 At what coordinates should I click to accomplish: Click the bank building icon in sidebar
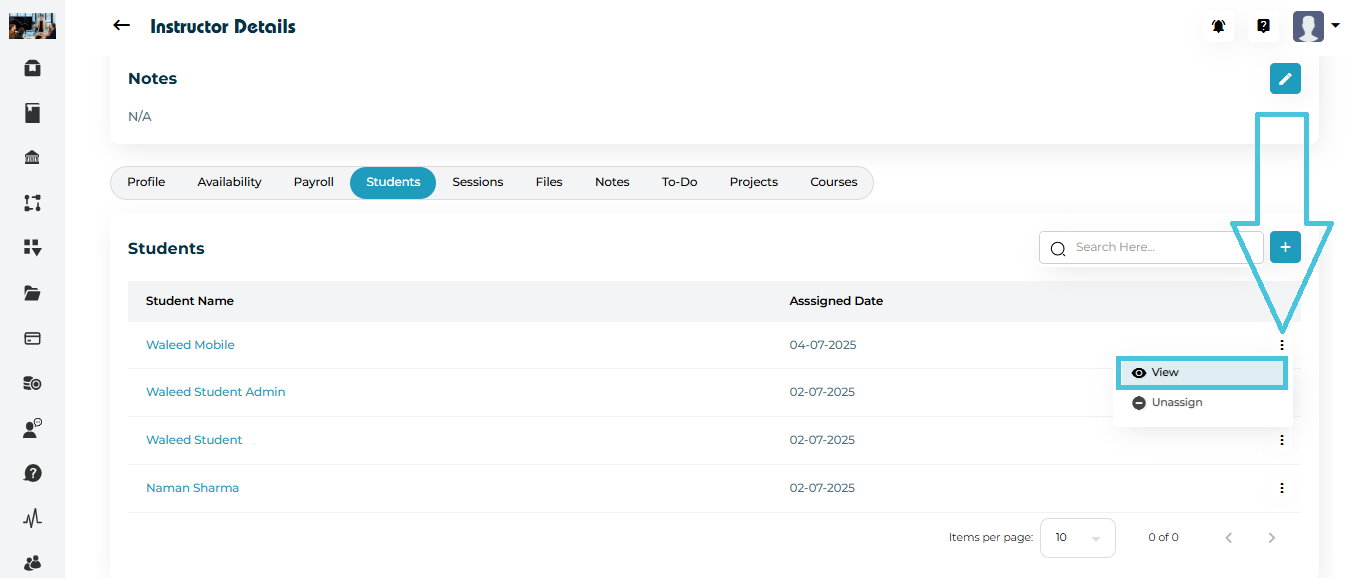[x=32, y=158]
